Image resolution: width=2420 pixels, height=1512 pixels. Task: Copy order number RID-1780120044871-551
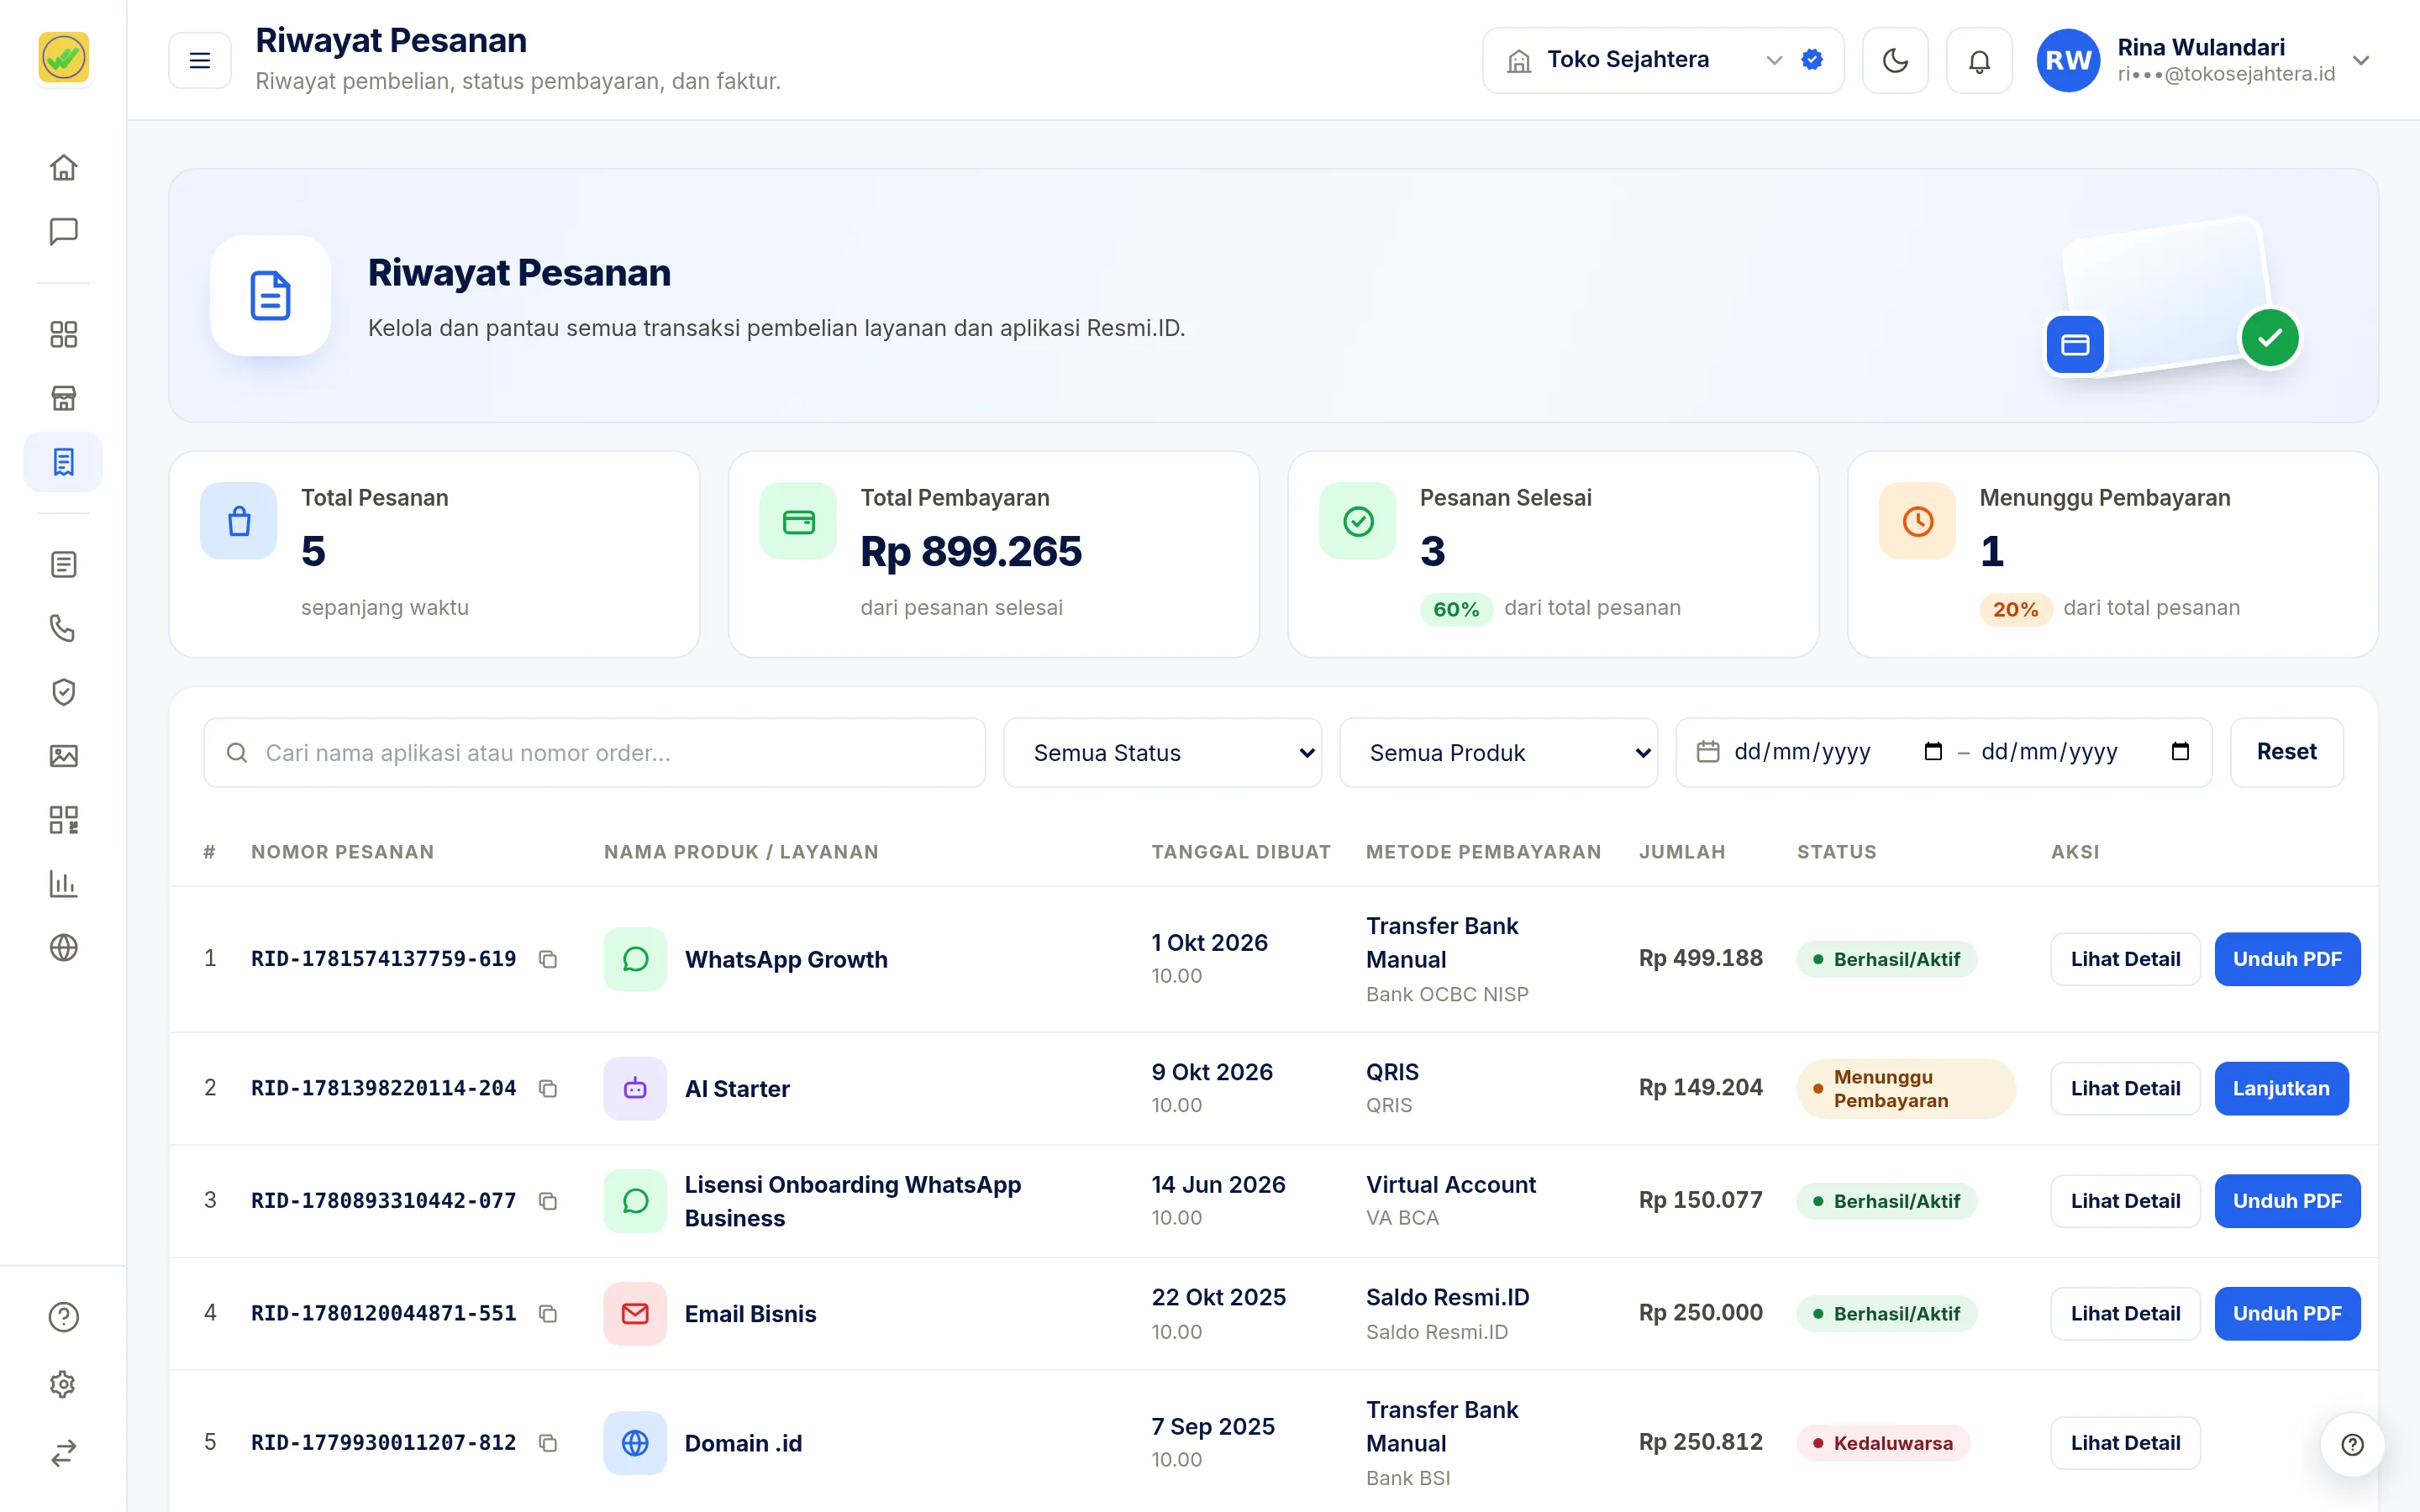(x=548, y=1313)
